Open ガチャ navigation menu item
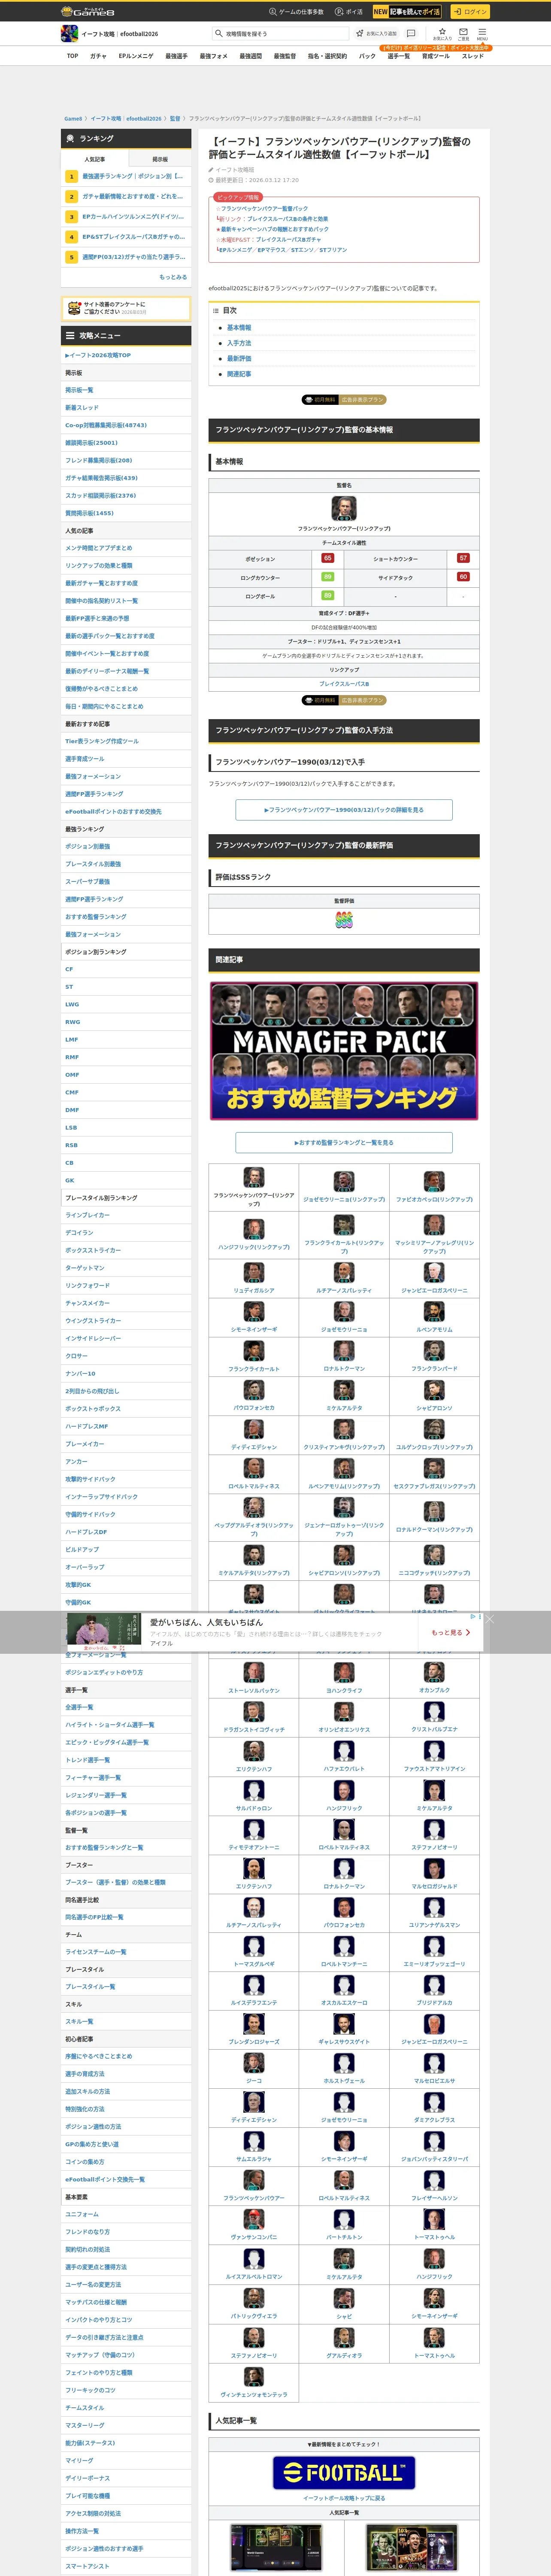The width and height of the screenshot is (551, 2576). (98, 56)
